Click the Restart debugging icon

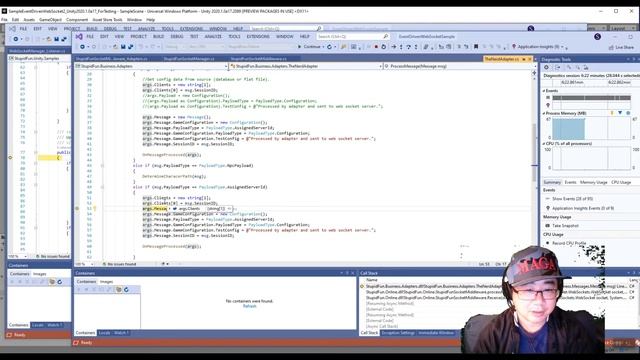(x=383, y=47)
